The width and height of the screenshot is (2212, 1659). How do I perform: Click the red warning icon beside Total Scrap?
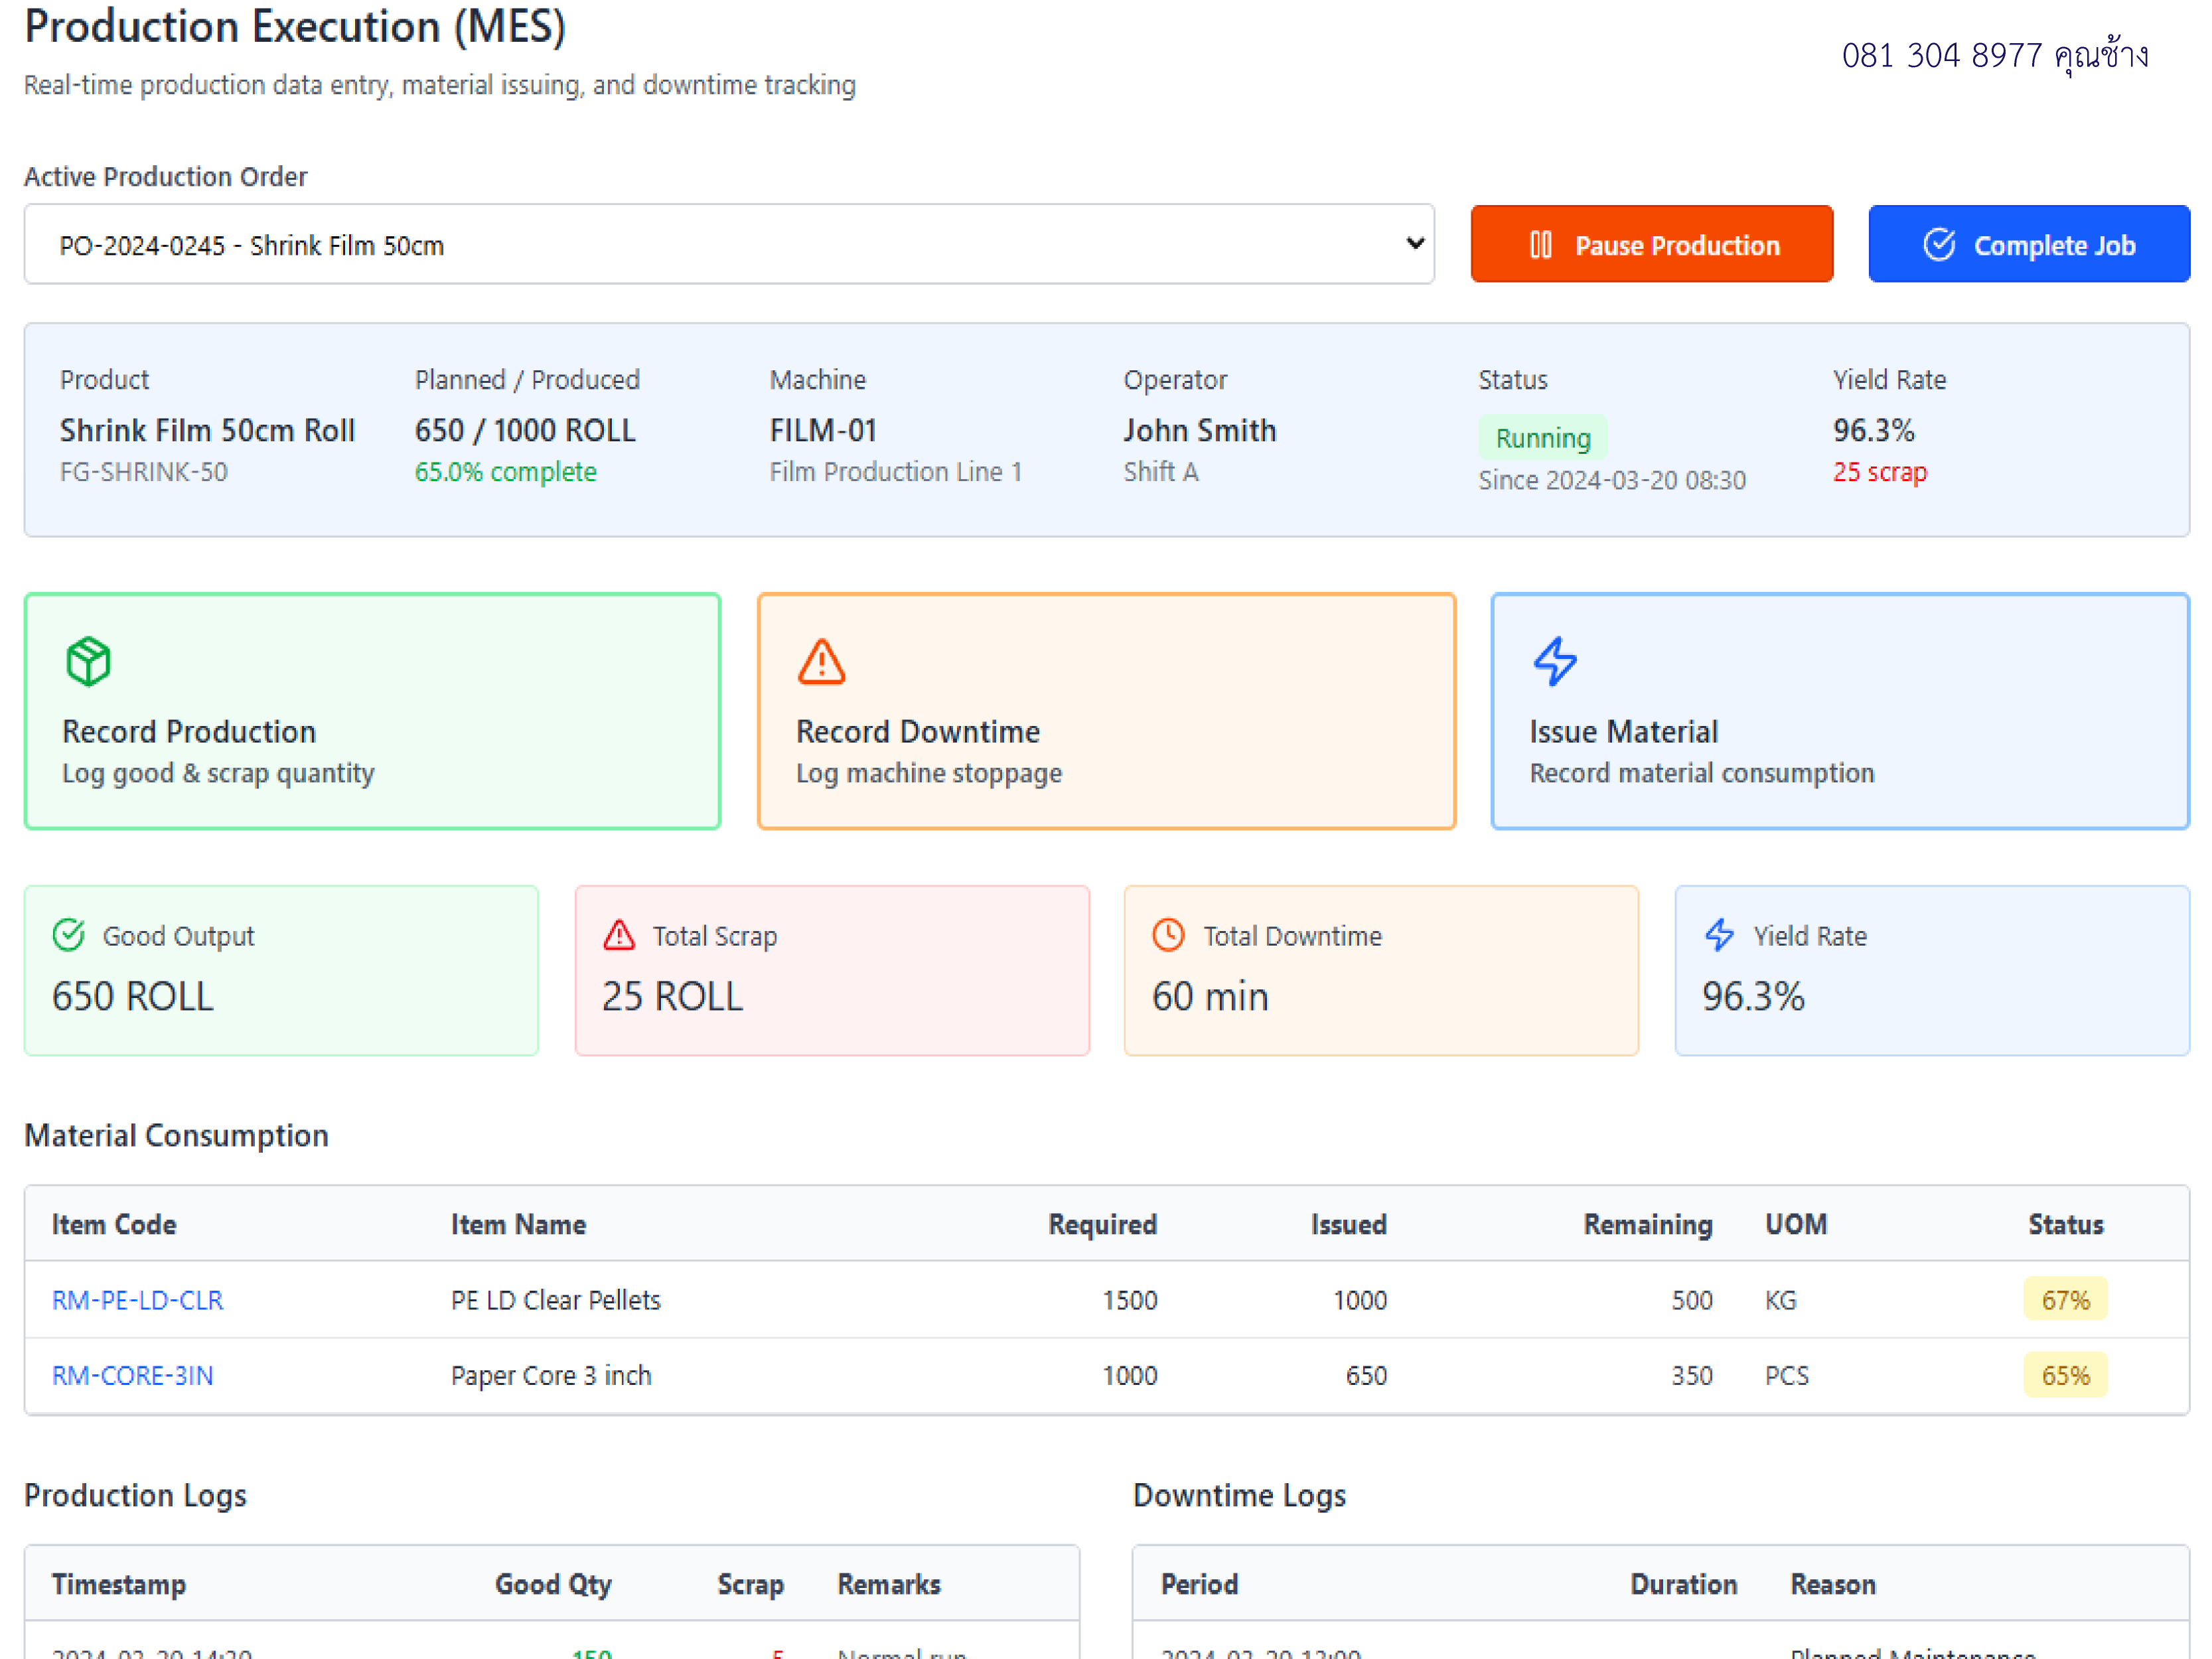click(619, 935)
